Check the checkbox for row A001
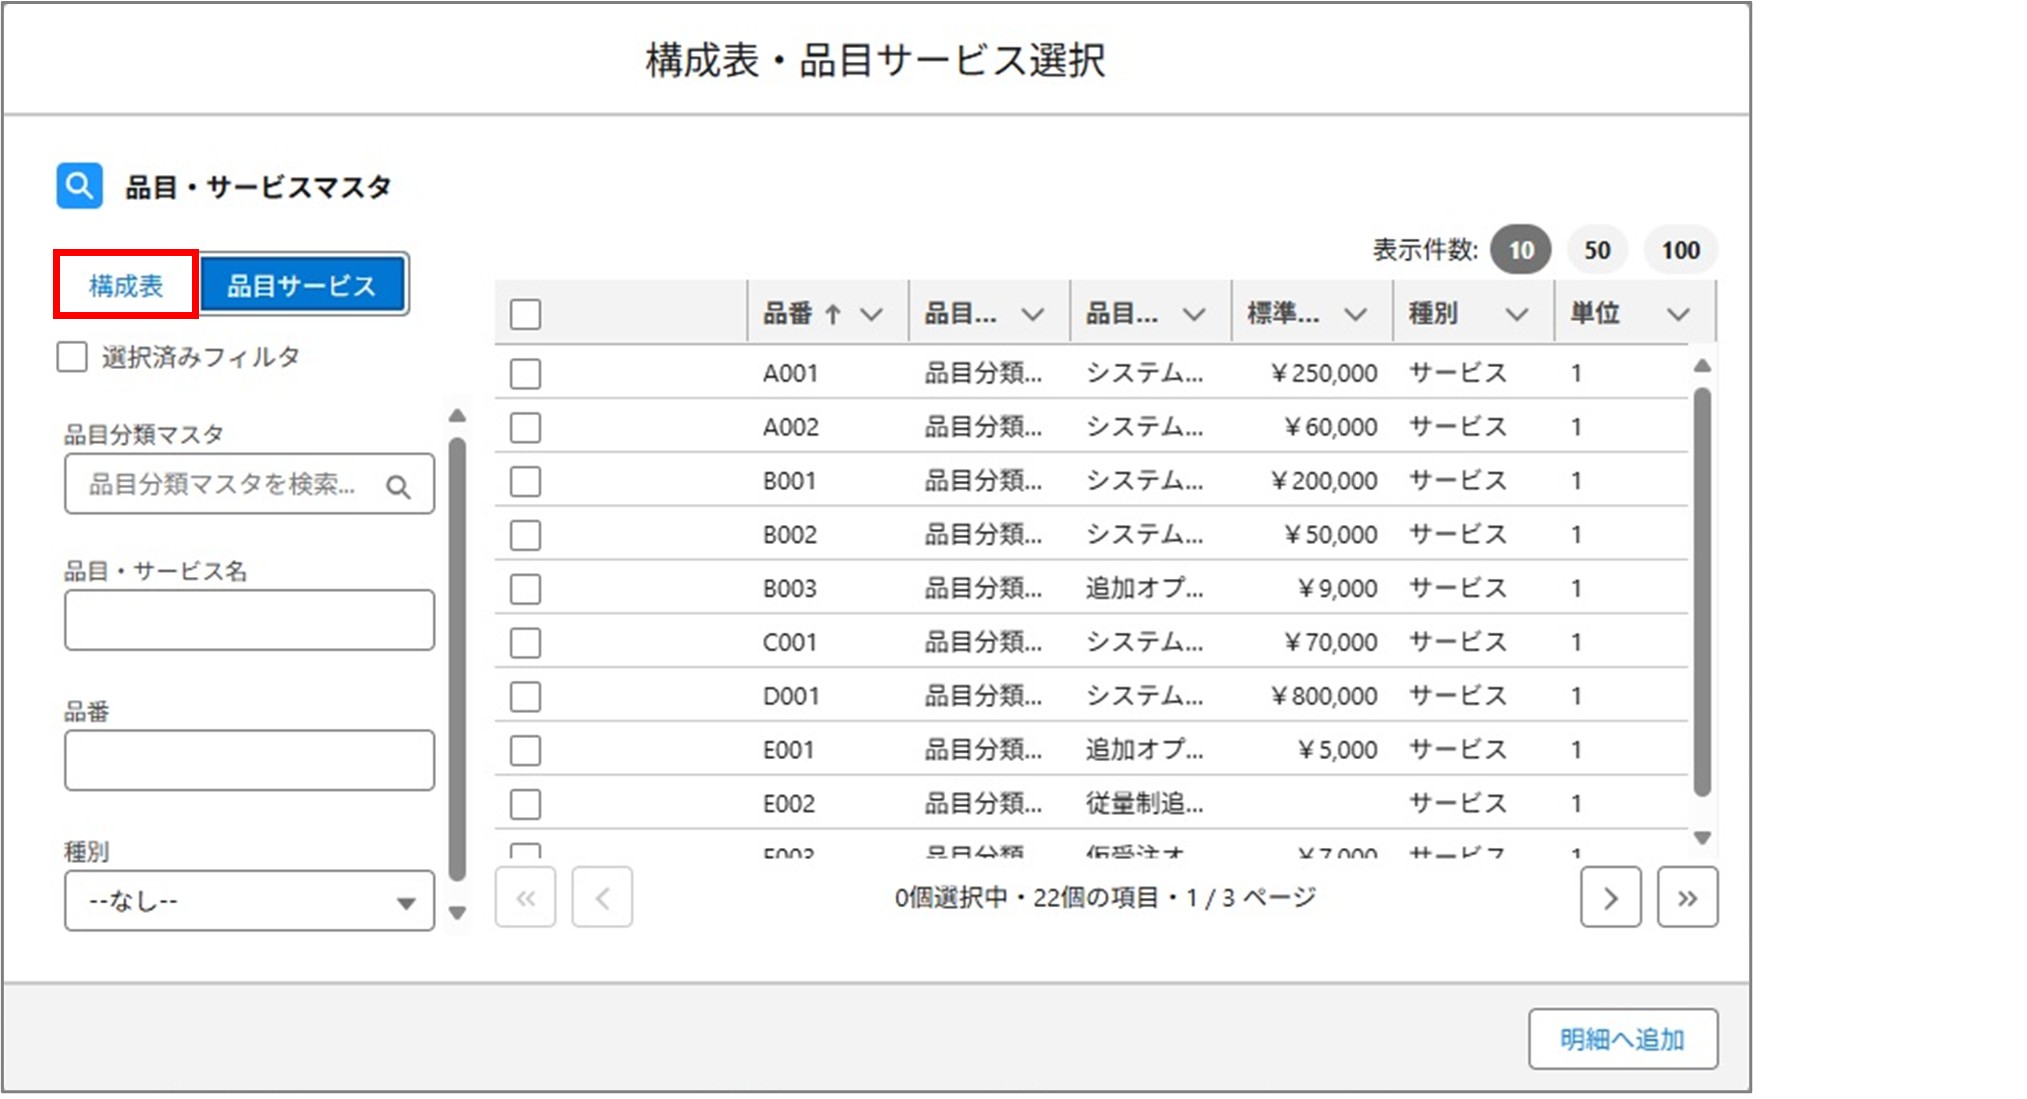 pos(524,373)
